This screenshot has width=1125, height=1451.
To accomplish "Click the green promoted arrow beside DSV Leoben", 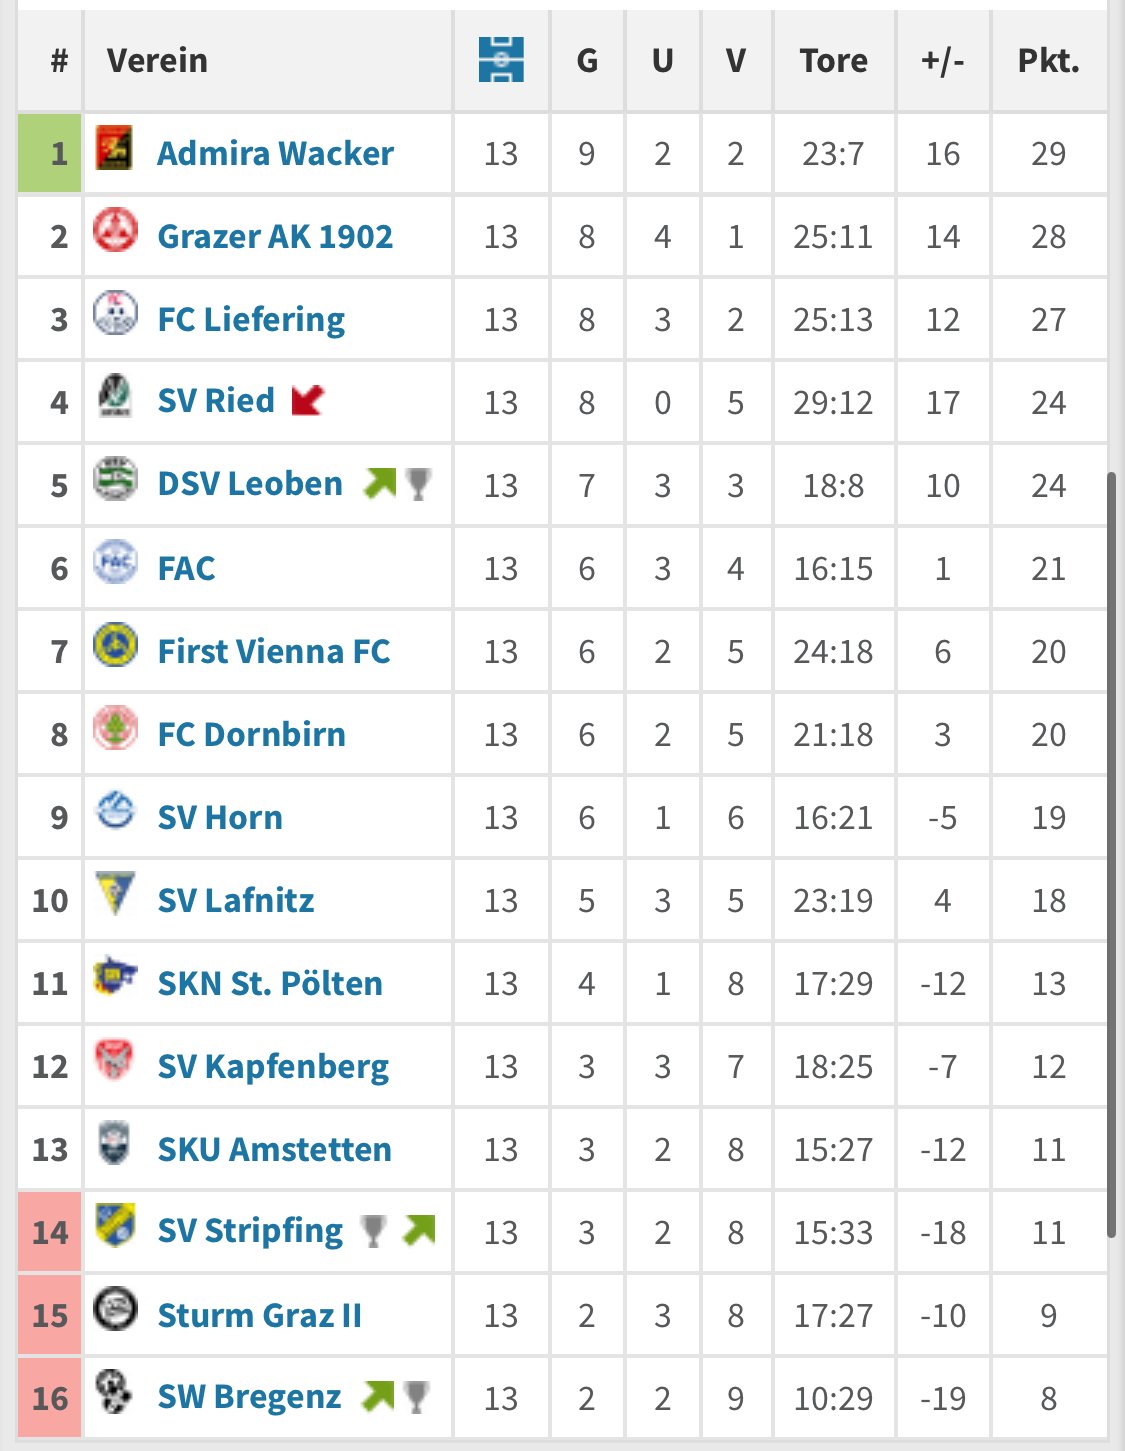I will tap(380, 483).
